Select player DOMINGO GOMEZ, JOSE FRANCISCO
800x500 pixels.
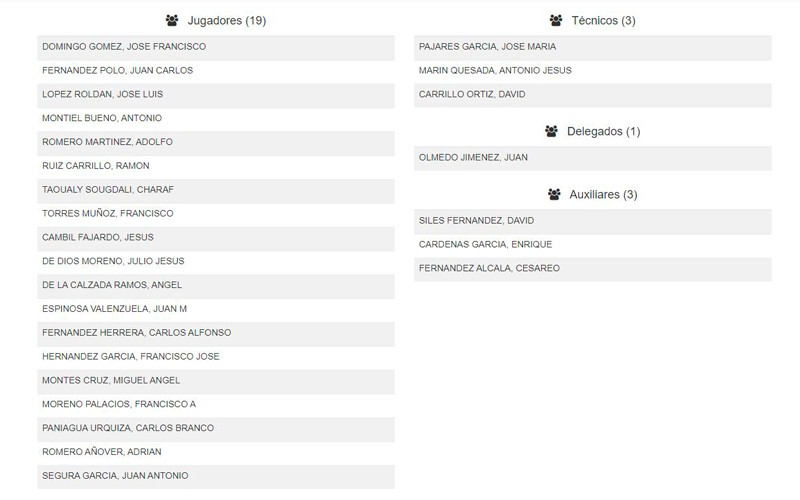click(216, 47)
